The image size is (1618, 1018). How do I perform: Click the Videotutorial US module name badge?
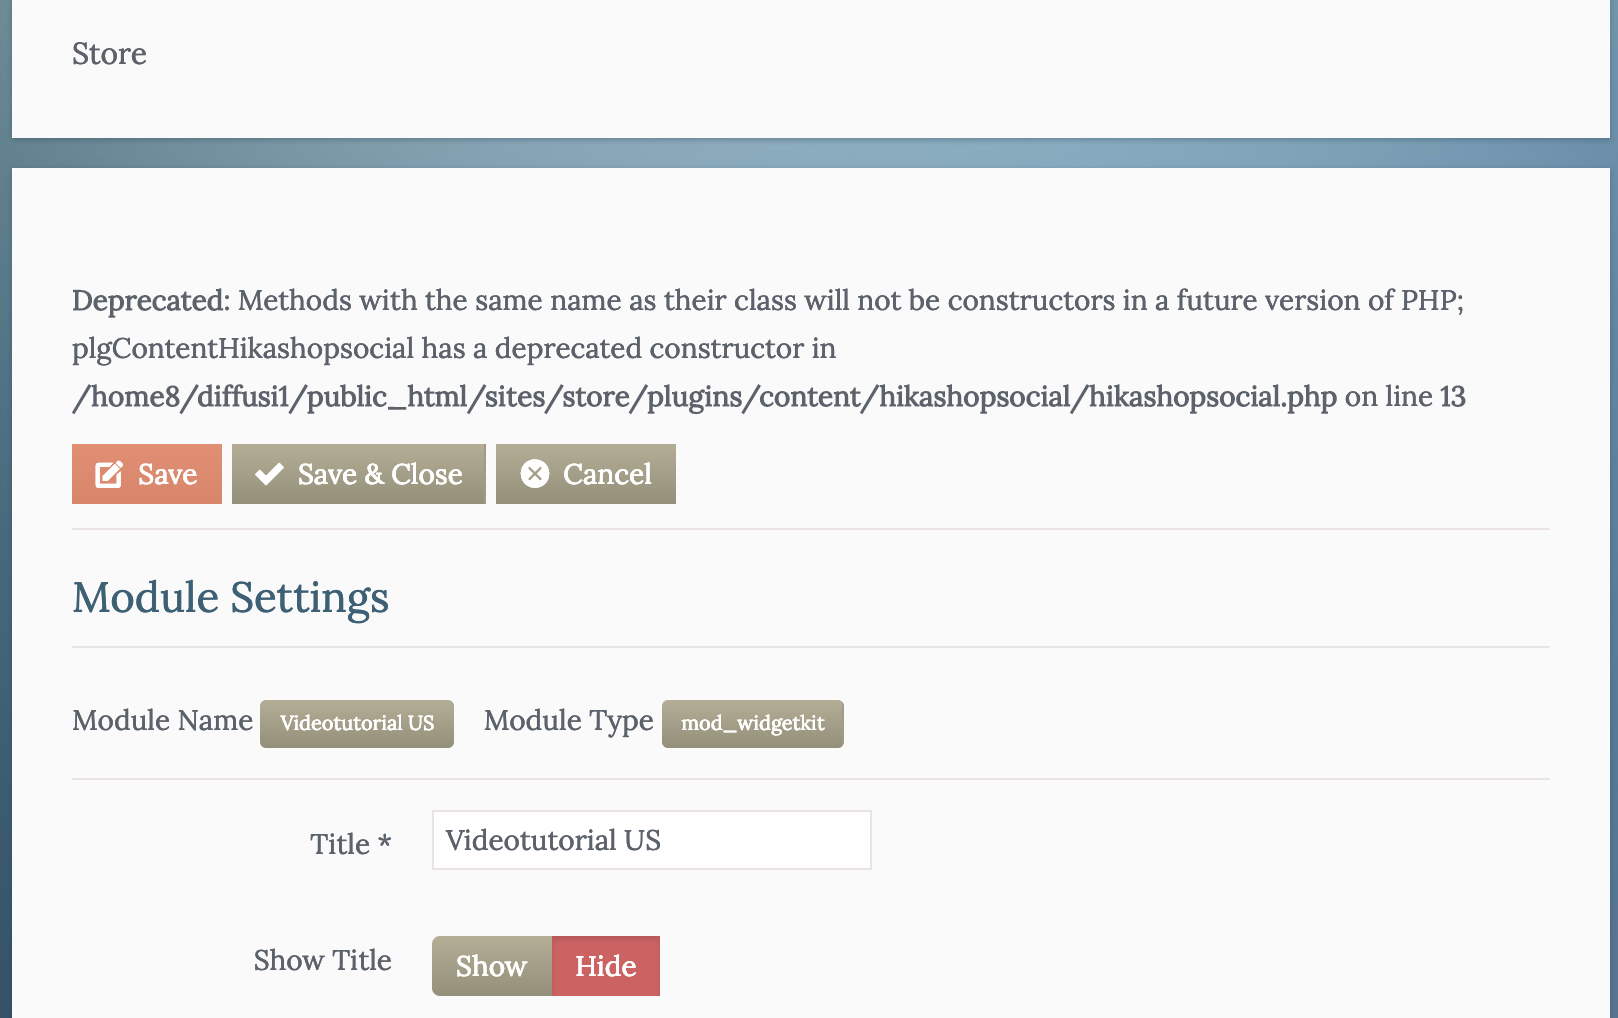pos(357,723)
